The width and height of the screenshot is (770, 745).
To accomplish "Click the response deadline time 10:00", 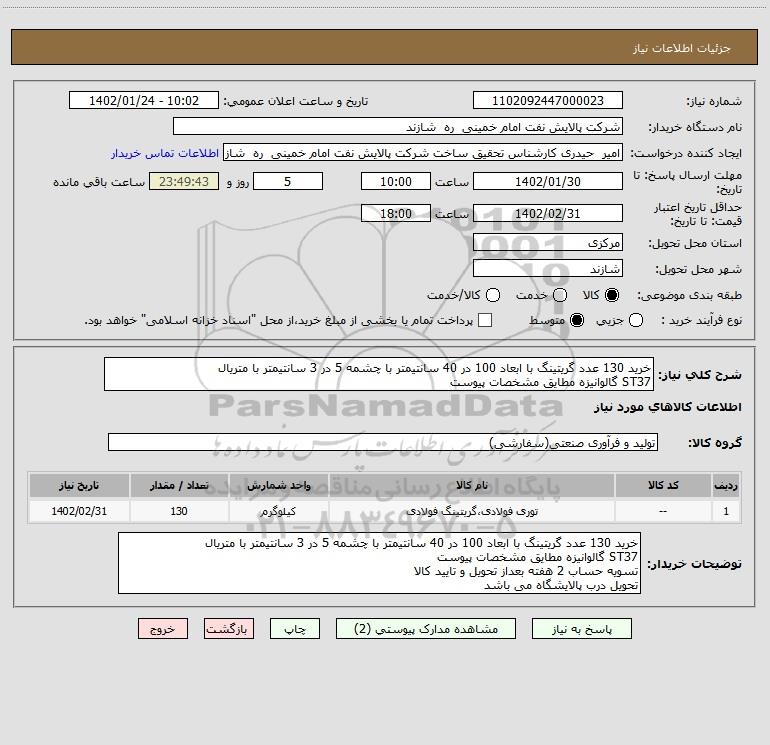I will click(396, 181).
